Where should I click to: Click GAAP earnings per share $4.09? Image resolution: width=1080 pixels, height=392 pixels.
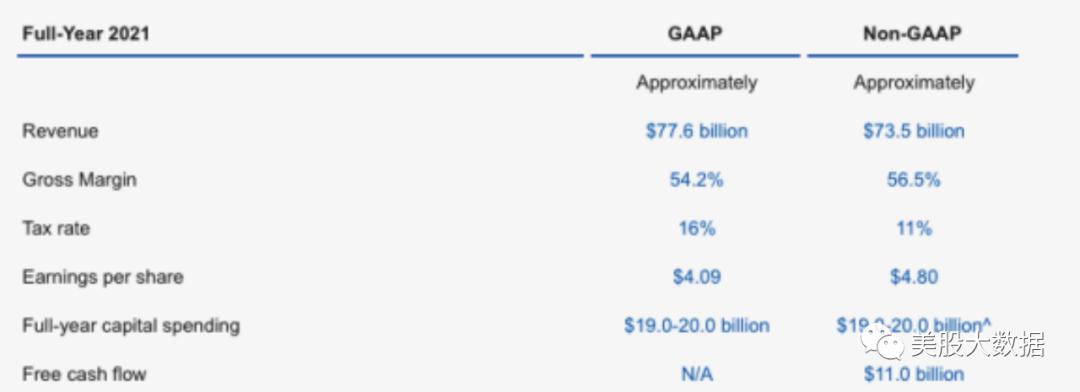click(696, 277)
